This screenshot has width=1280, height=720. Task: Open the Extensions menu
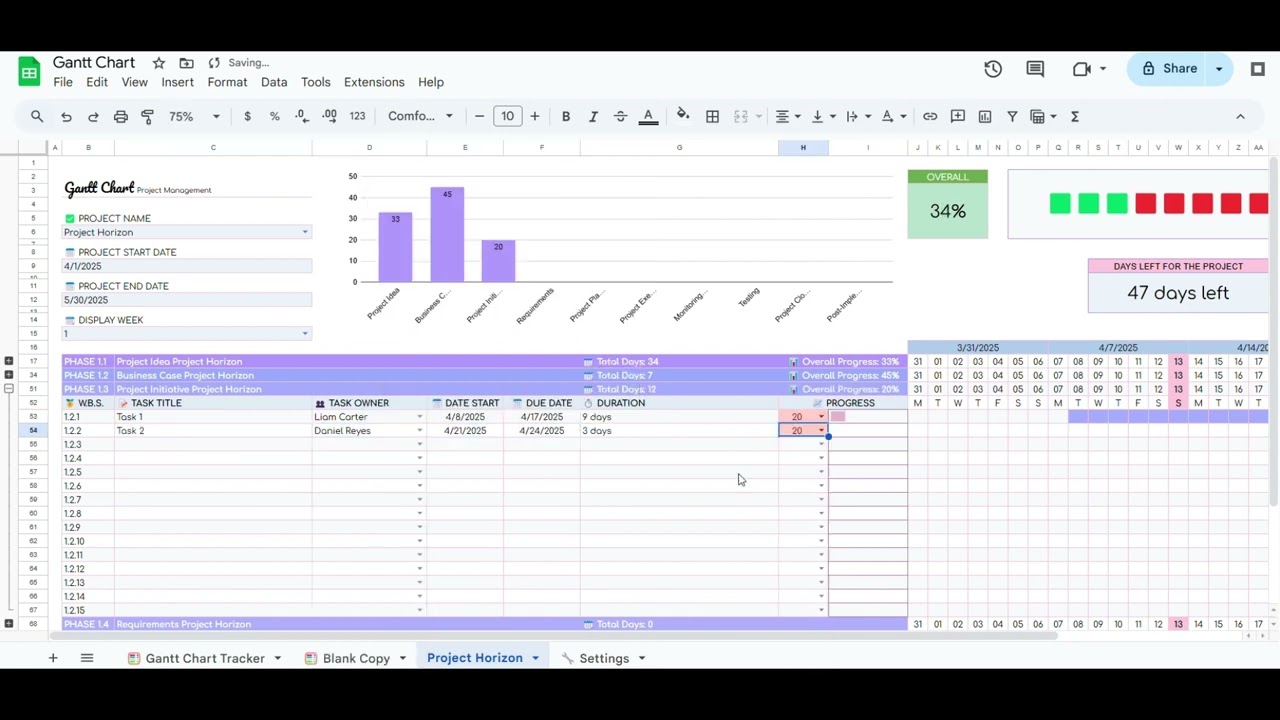click(x=374, y=82)
